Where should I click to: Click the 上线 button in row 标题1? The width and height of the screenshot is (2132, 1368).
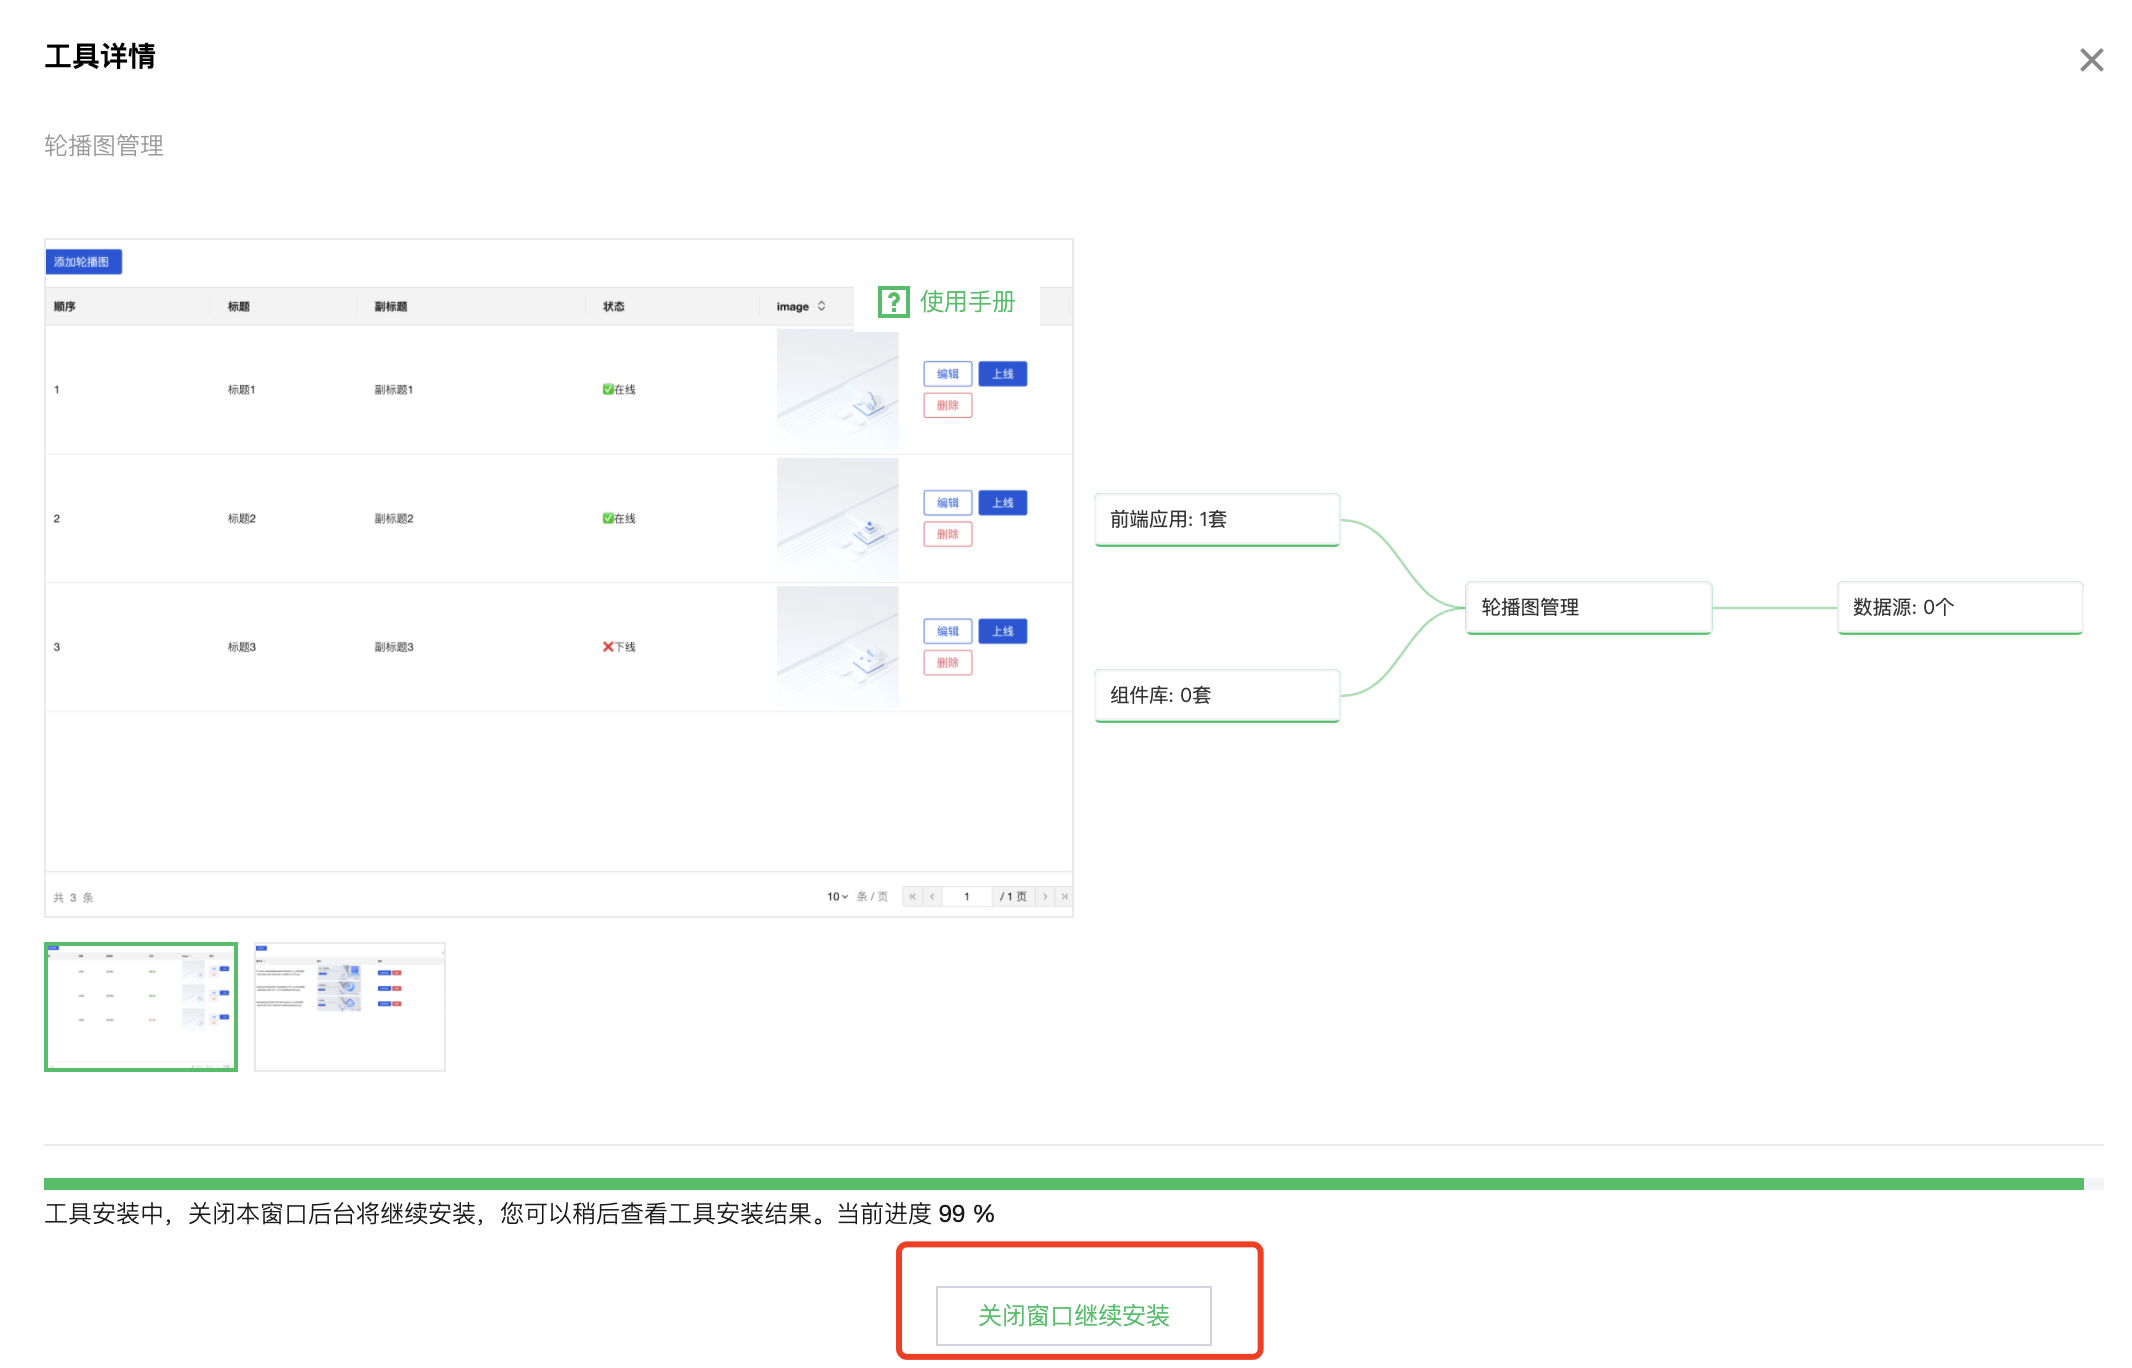point(1003,374)
